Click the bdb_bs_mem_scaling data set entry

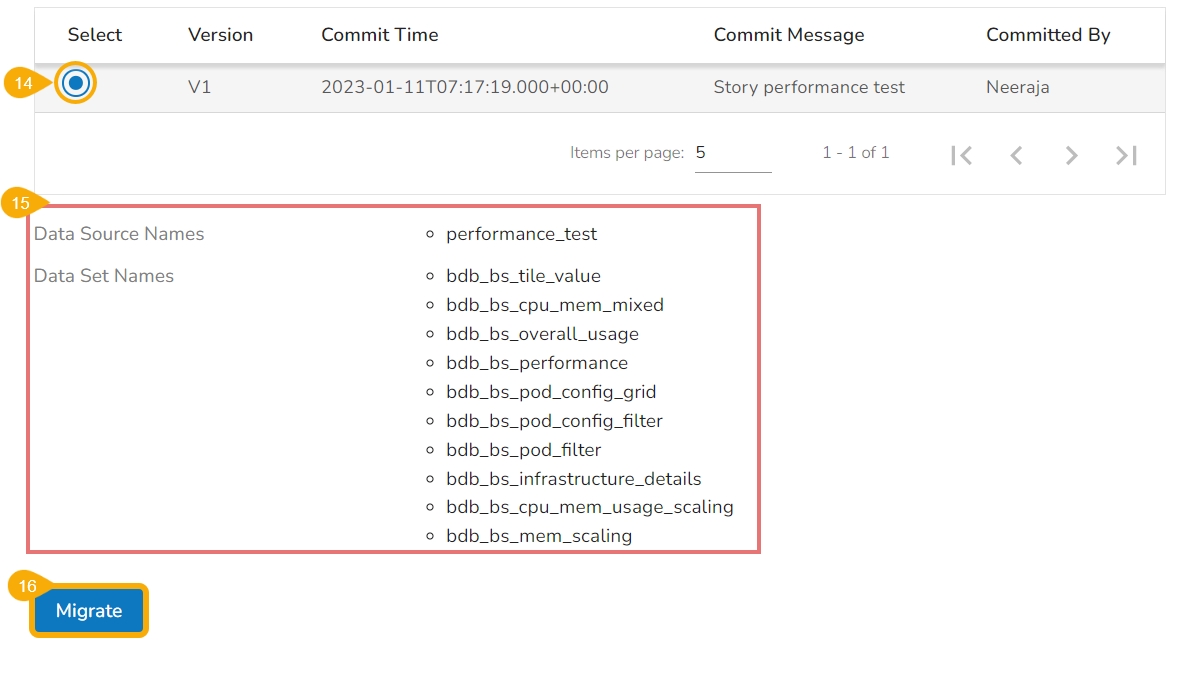point(539,536)
